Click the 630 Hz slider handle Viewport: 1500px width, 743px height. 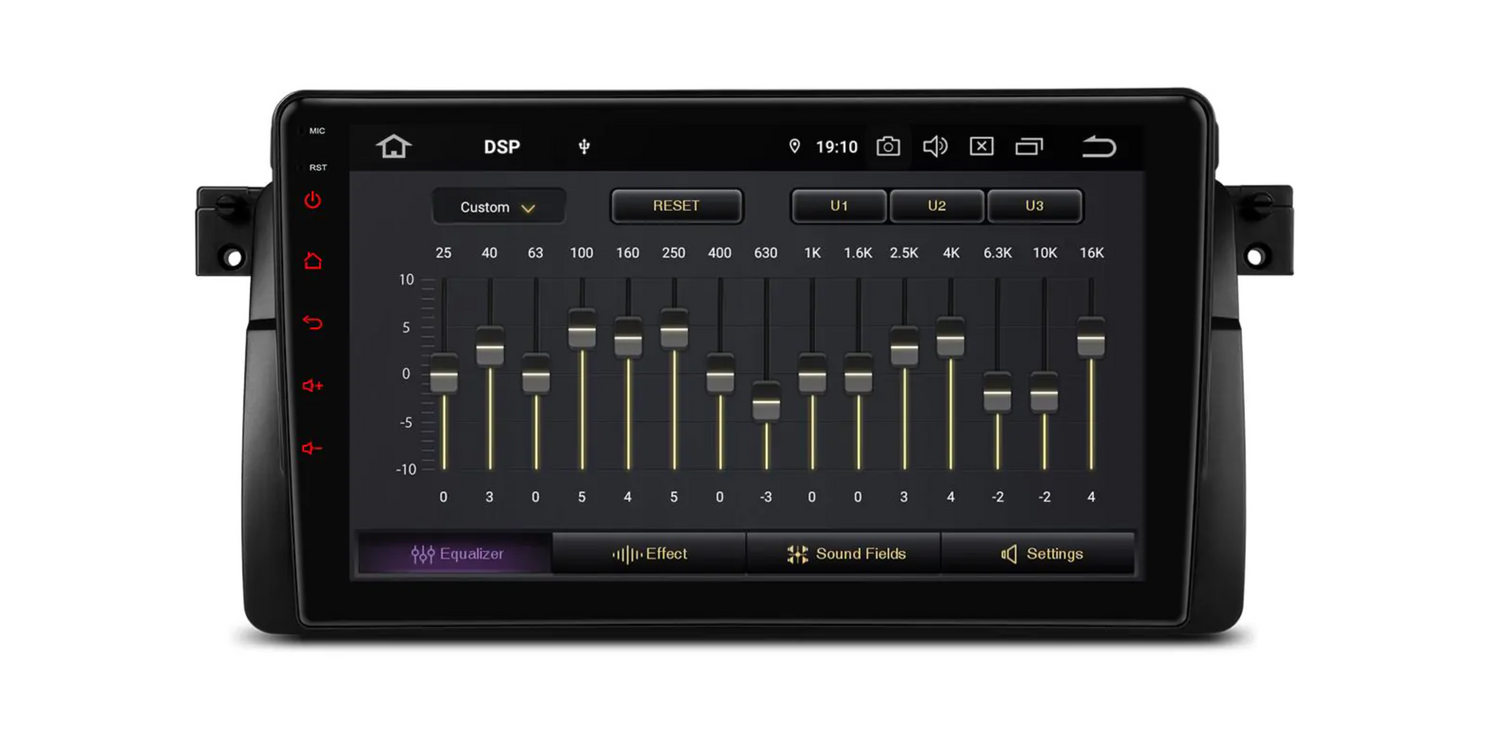766,403
